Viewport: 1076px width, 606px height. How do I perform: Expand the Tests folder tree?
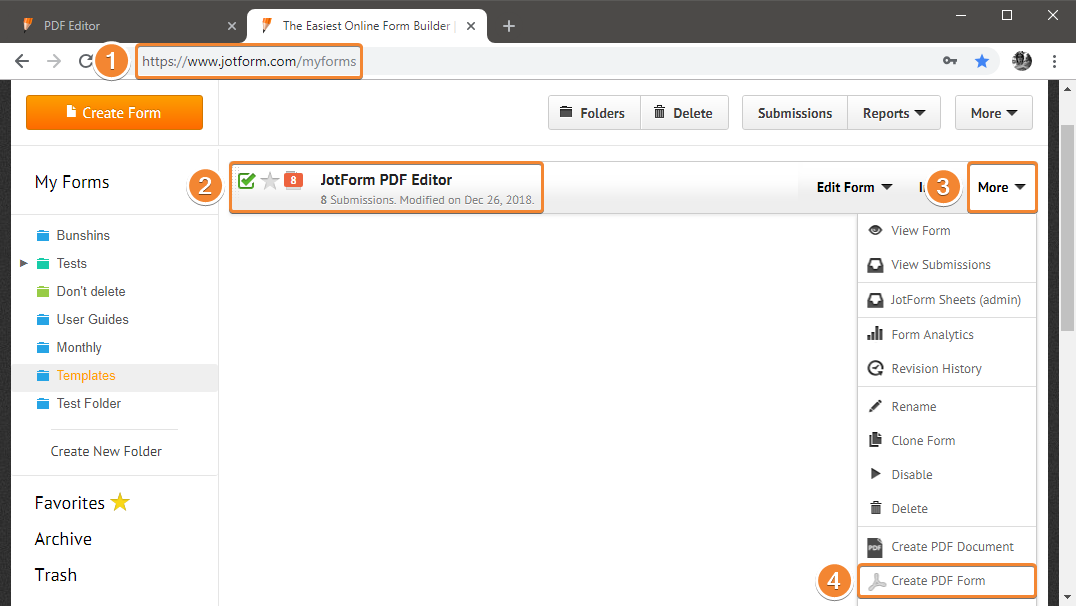click(x=23, y=263)
